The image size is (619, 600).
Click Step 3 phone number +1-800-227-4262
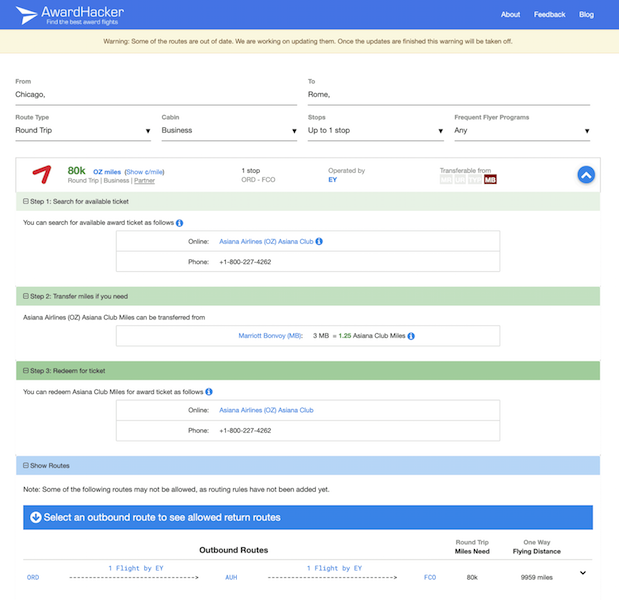click(245, 431)
